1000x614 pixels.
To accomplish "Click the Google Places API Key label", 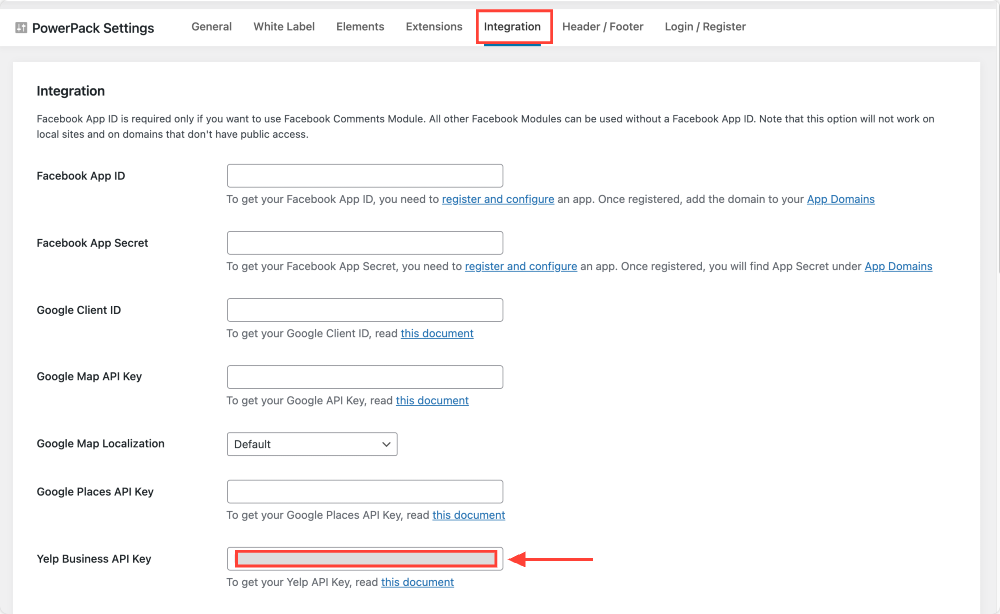I will coord(95,492).
